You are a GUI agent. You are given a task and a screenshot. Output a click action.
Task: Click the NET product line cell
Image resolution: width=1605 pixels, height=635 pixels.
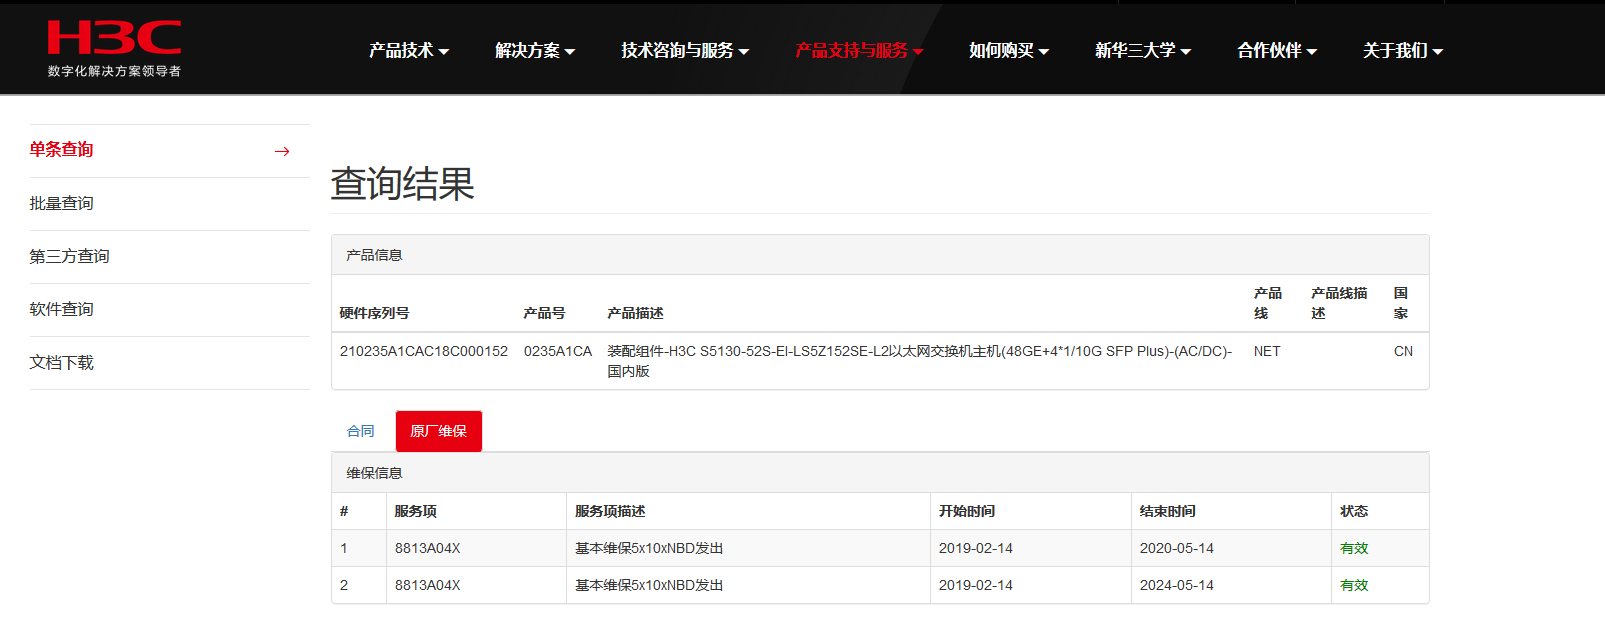(1267, 351)
